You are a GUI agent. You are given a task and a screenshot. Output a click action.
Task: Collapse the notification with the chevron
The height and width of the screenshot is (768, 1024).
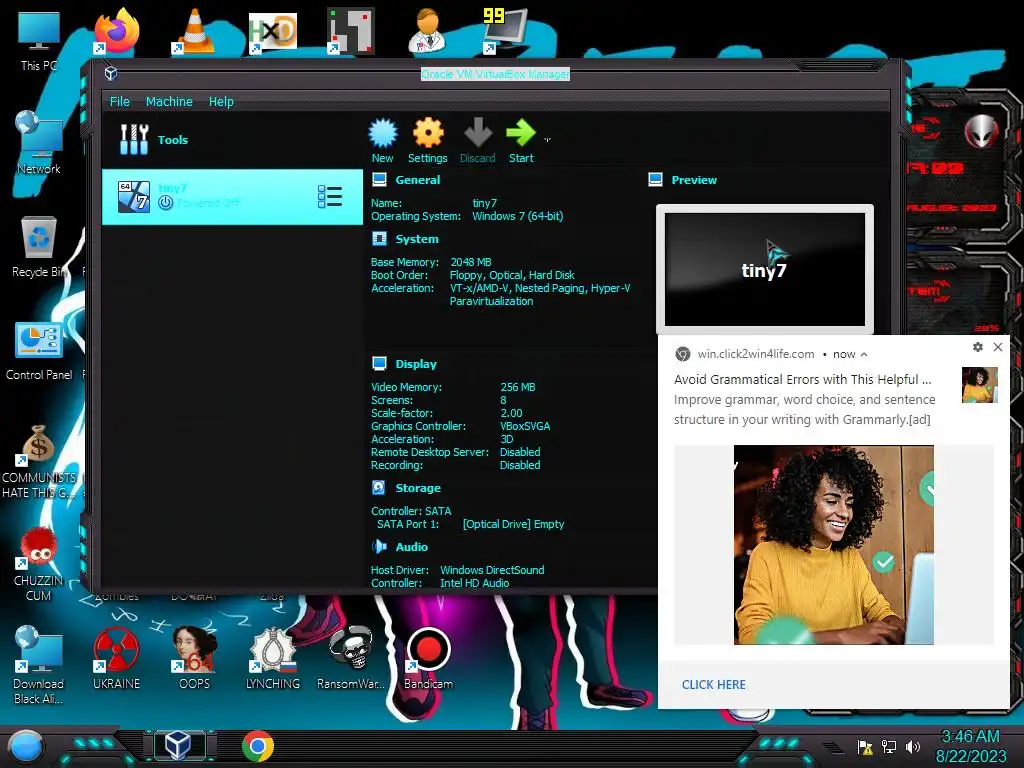(x=864, y=355)
